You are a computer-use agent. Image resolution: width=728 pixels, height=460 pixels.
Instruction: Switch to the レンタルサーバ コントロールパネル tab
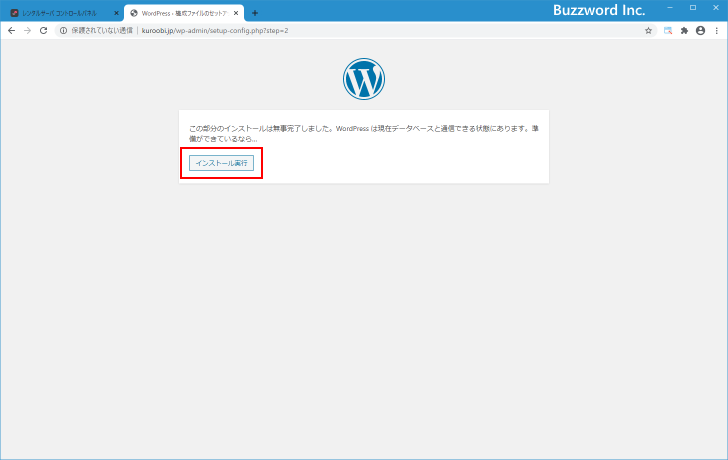coord(64,13)
